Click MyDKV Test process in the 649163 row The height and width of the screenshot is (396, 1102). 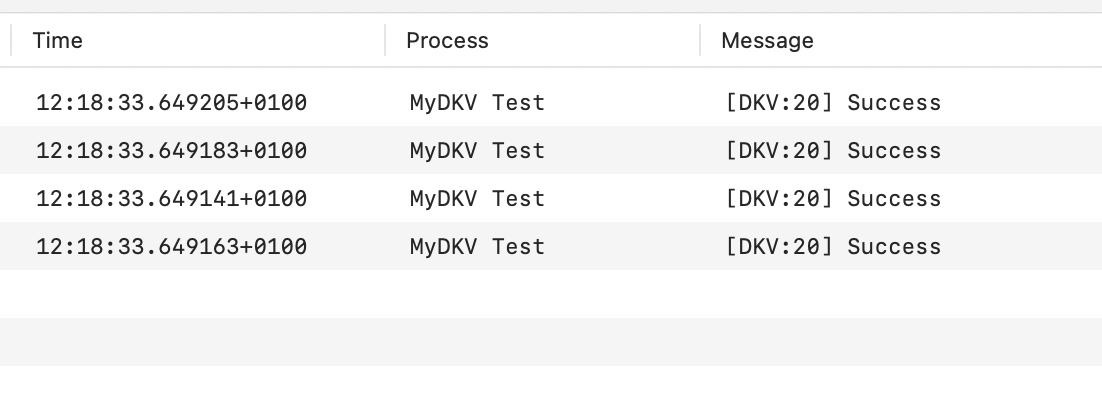[477, 246]
